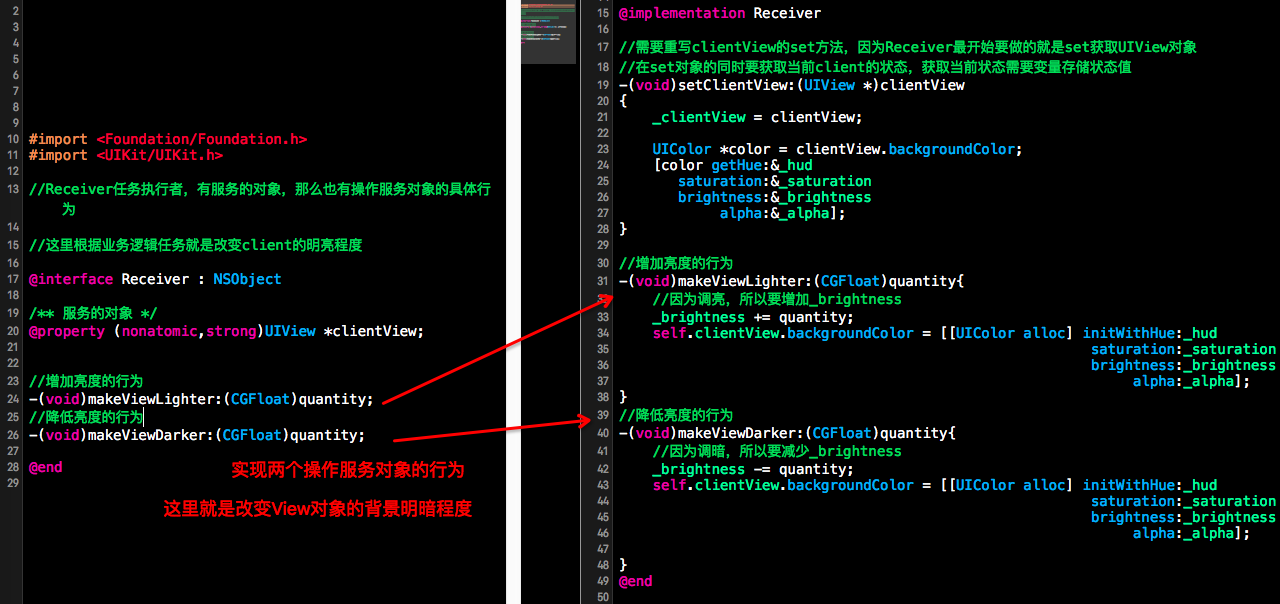Click the comment '//因为调亮，所以要增加_brightness'
Screen dimensions: 1280x604
pyautogui.click(x=777, y=299)
